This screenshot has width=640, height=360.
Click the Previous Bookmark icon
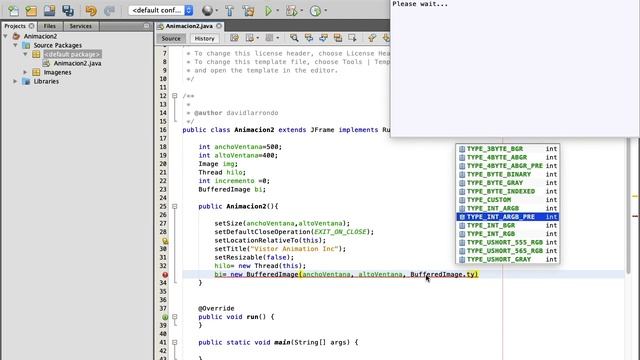(371, 38)
